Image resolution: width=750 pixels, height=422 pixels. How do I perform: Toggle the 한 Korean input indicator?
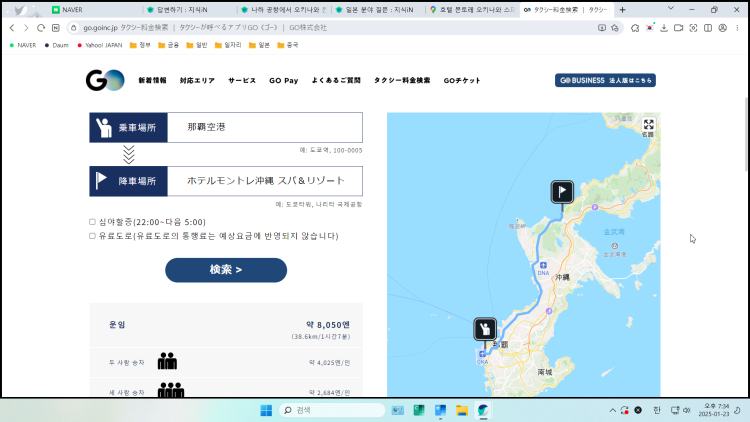tap(657, 410)
